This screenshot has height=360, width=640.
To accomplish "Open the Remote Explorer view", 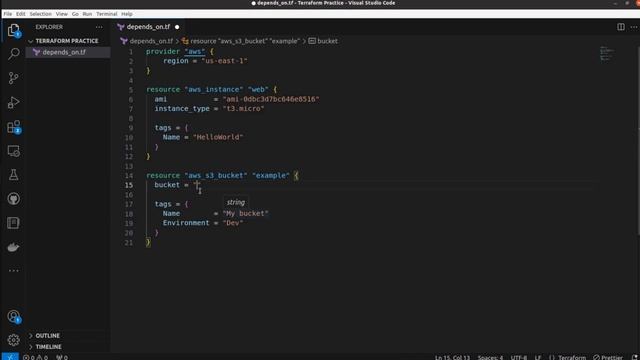I will [13, 151].
